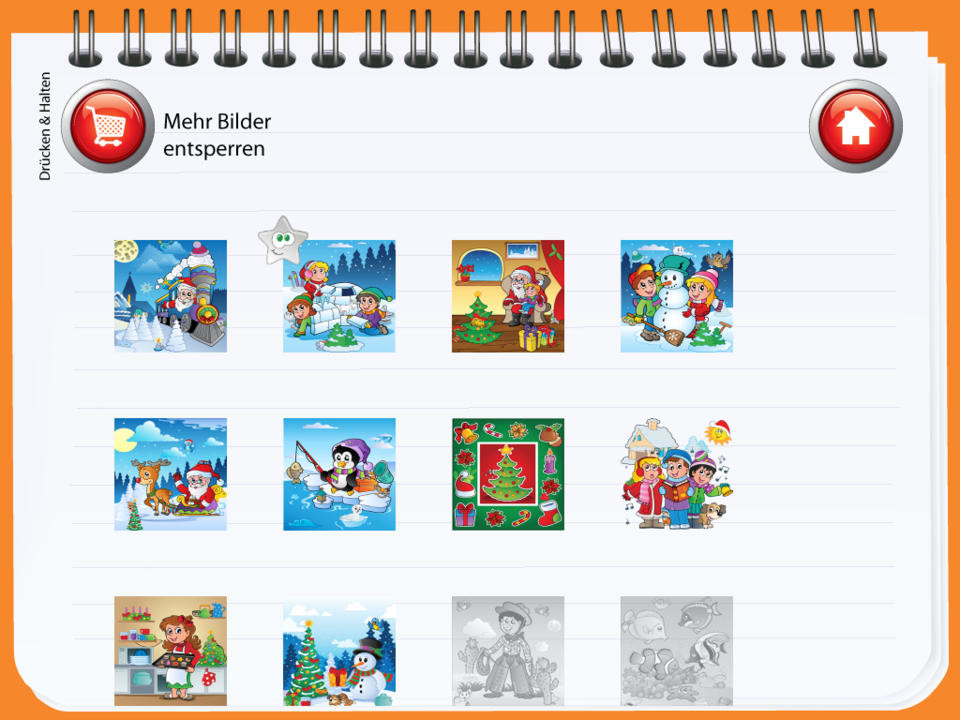
Task: Open the red shopping cart button
Action: coord(108,126)
